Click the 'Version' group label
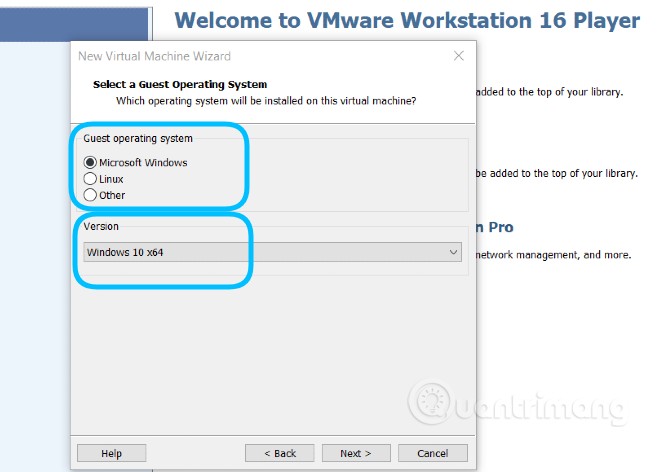The width and height of the screenshot is (660, 472). click(101, 227)
